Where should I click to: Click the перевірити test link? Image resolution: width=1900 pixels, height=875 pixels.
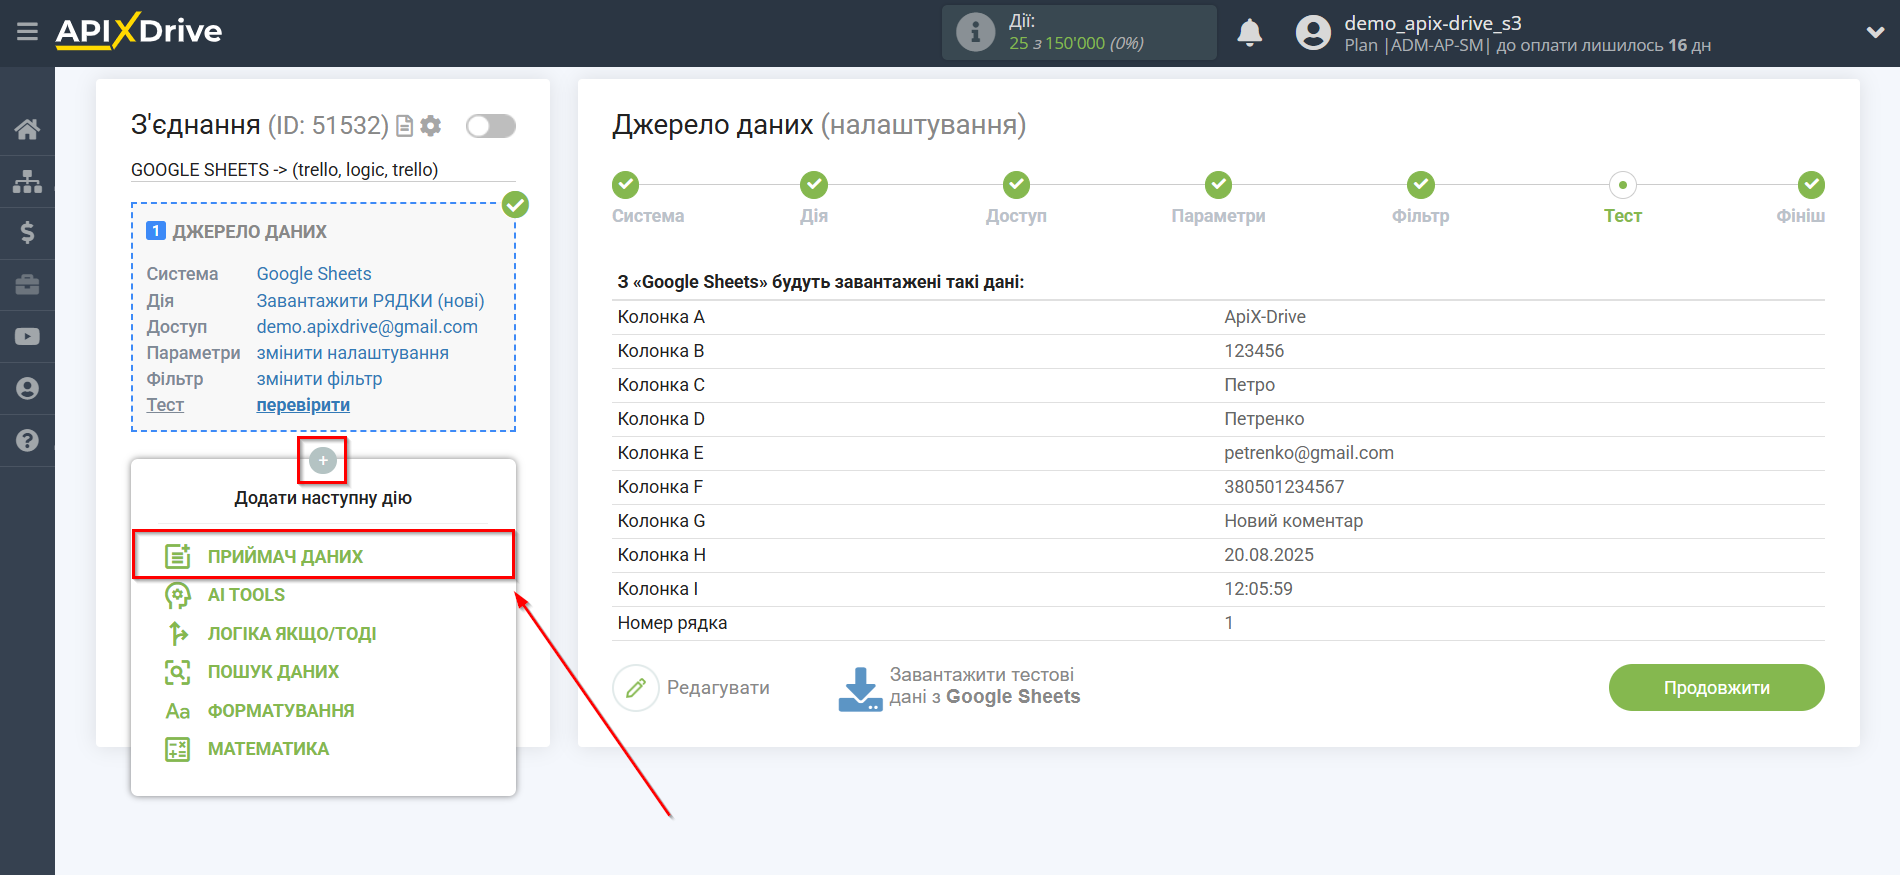303,405
